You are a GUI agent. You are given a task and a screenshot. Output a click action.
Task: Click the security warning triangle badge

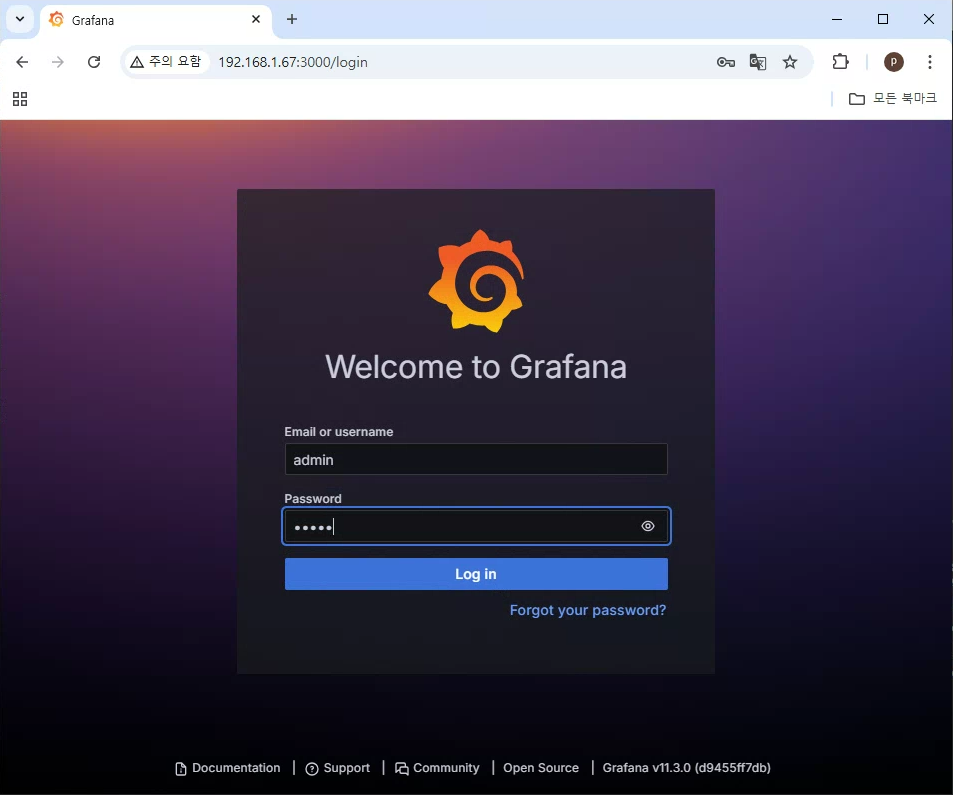(165, 62)
